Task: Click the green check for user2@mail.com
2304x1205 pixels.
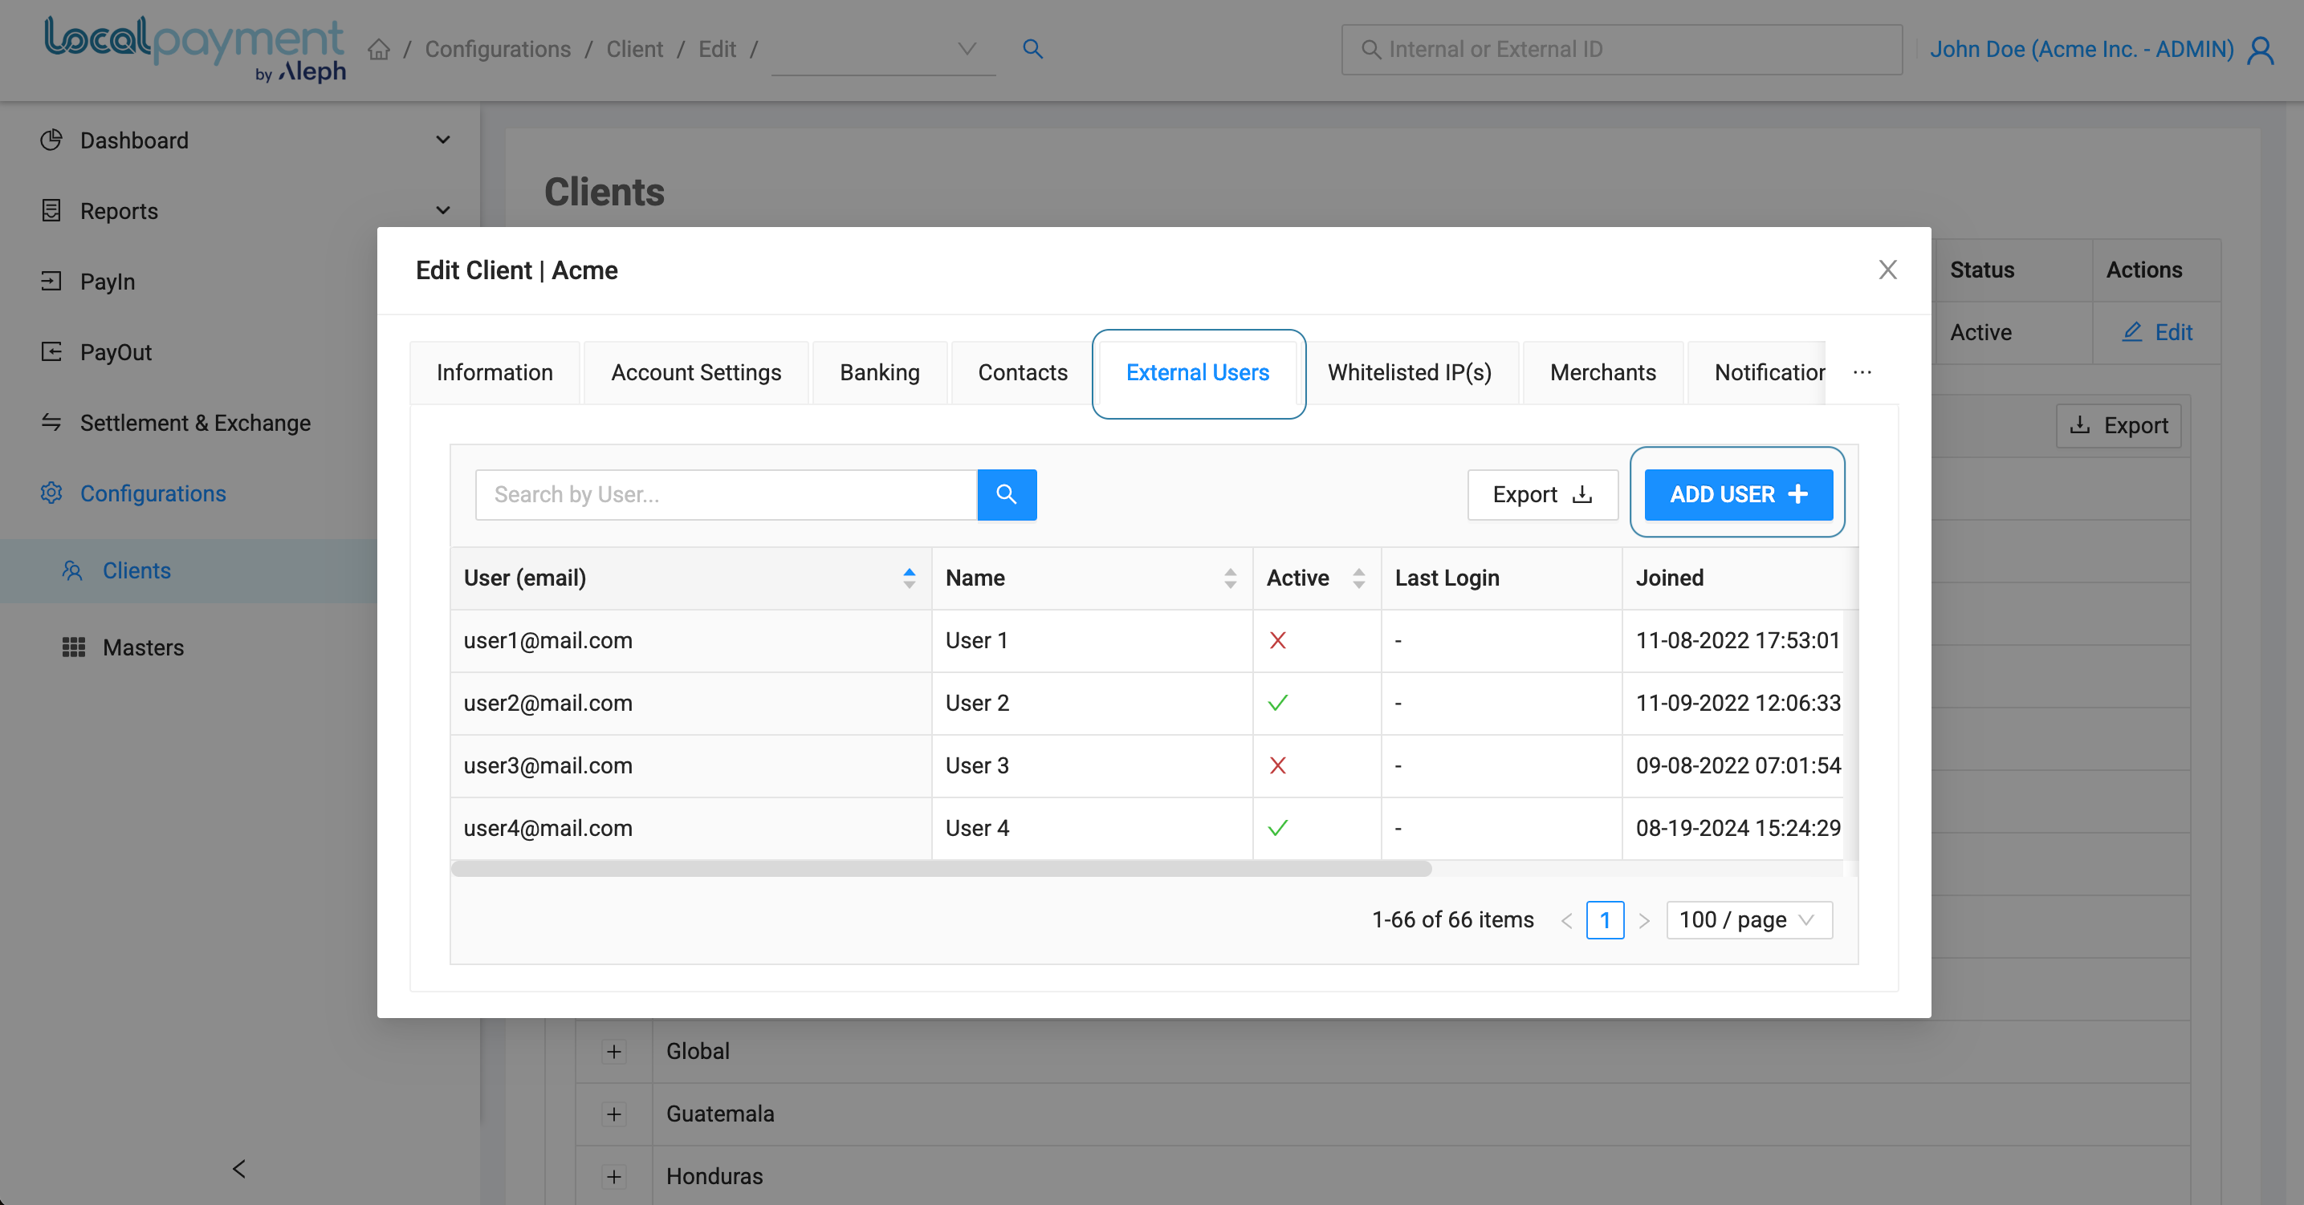Action: [1278, 703]
